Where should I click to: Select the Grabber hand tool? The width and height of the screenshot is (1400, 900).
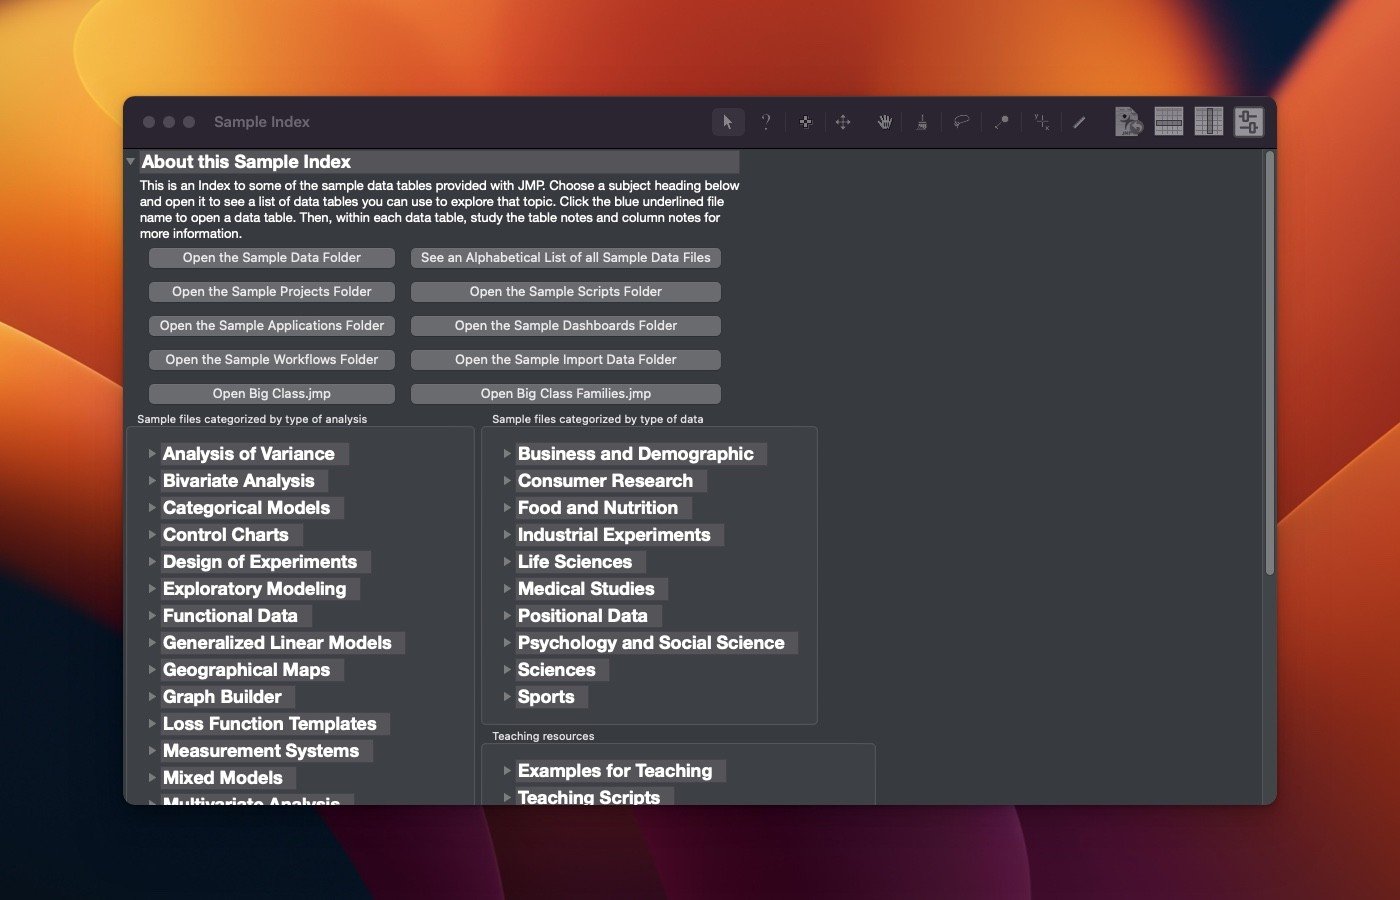click(x=884, y=122)
